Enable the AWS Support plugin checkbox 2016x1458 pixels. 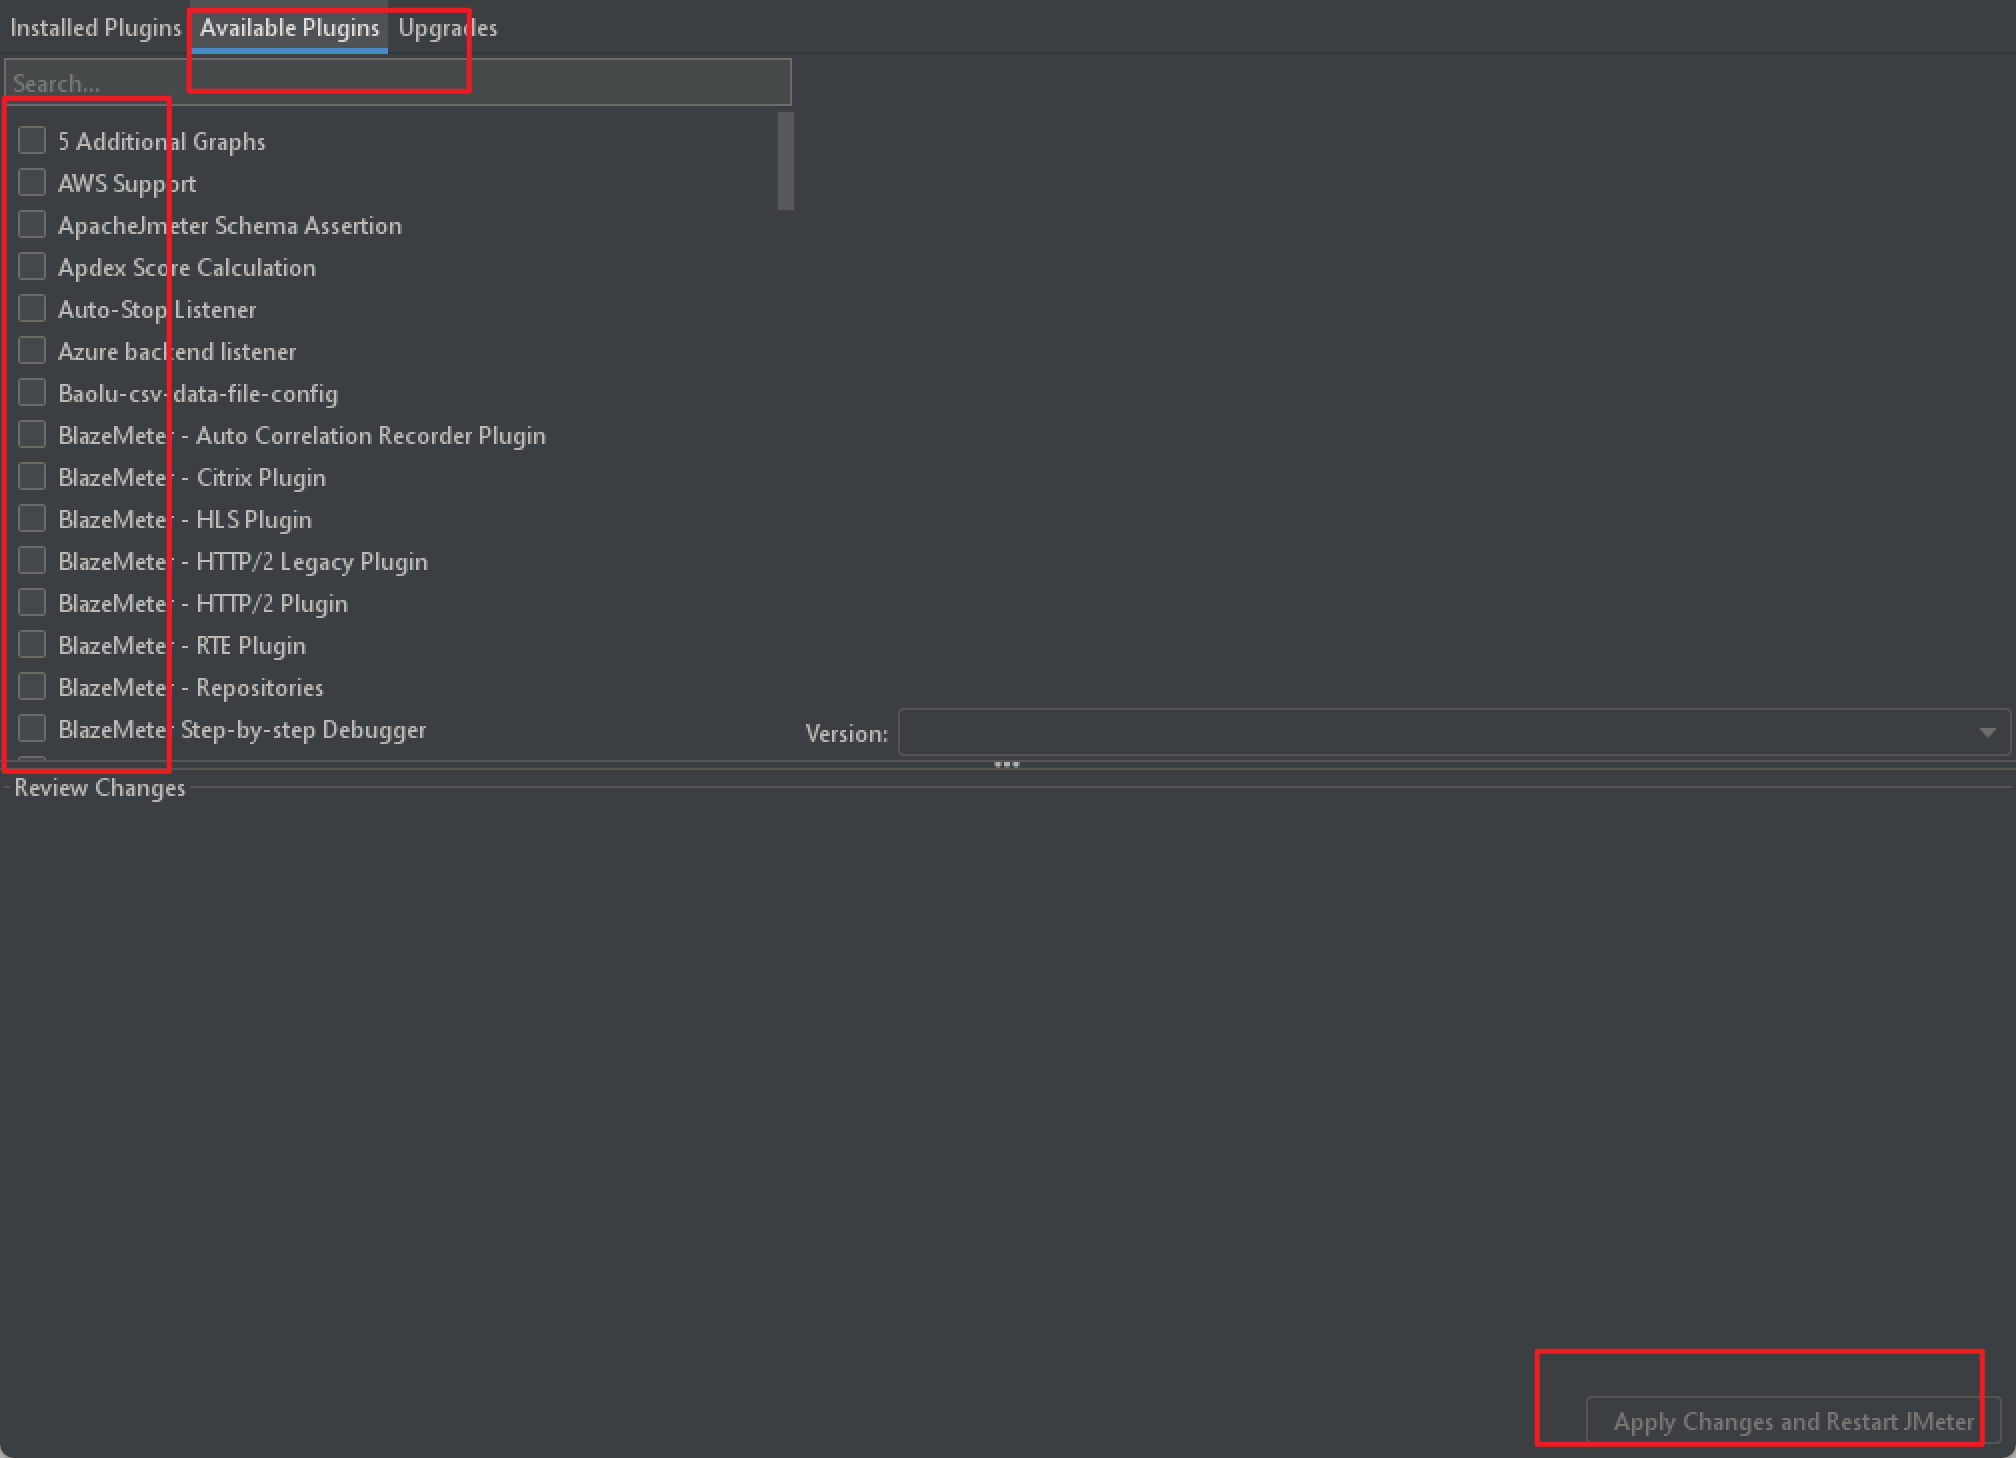pos(32,182)
